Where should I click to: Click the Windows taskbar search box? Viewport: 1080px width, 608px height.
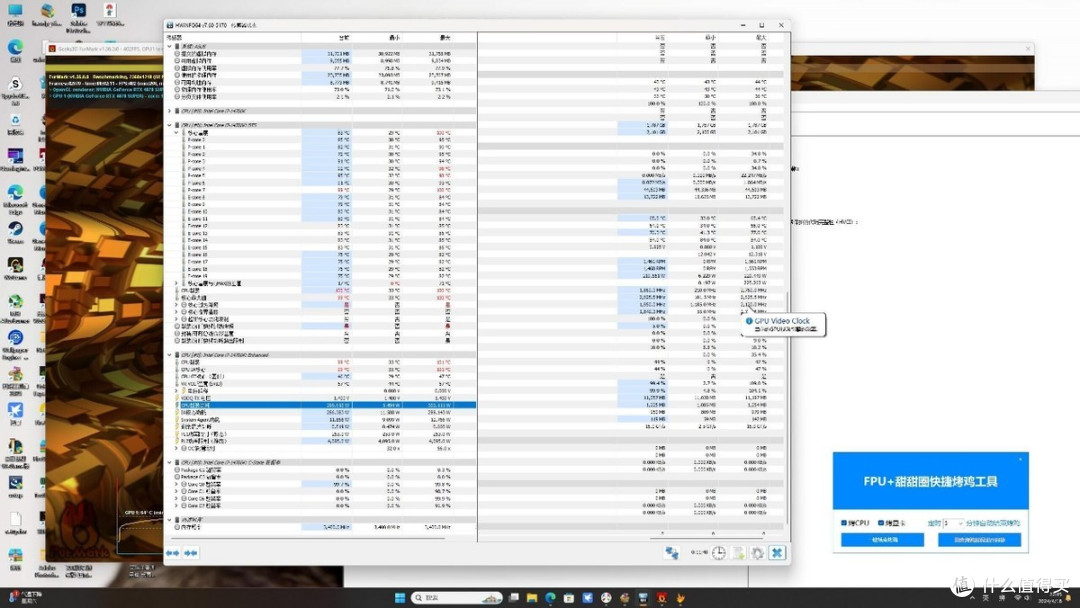(x=457, y=598)
